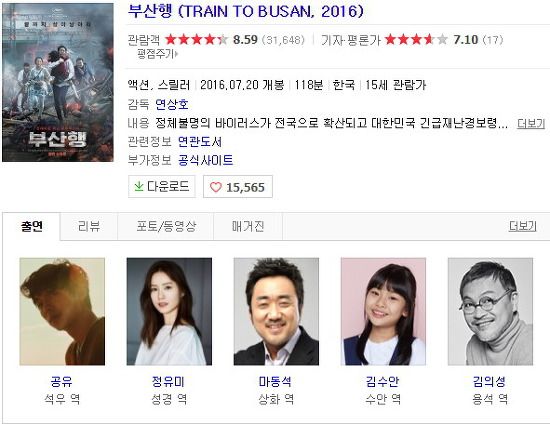This screenshot has width=550, height=425.
Task: Open 마동석 actor photo
Action: click(x=276, y=311)
